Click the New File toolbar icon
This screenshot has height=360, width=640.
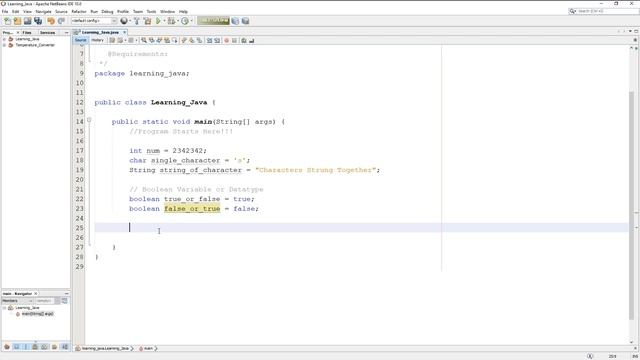pyautogui.click(x=7, y=21)
